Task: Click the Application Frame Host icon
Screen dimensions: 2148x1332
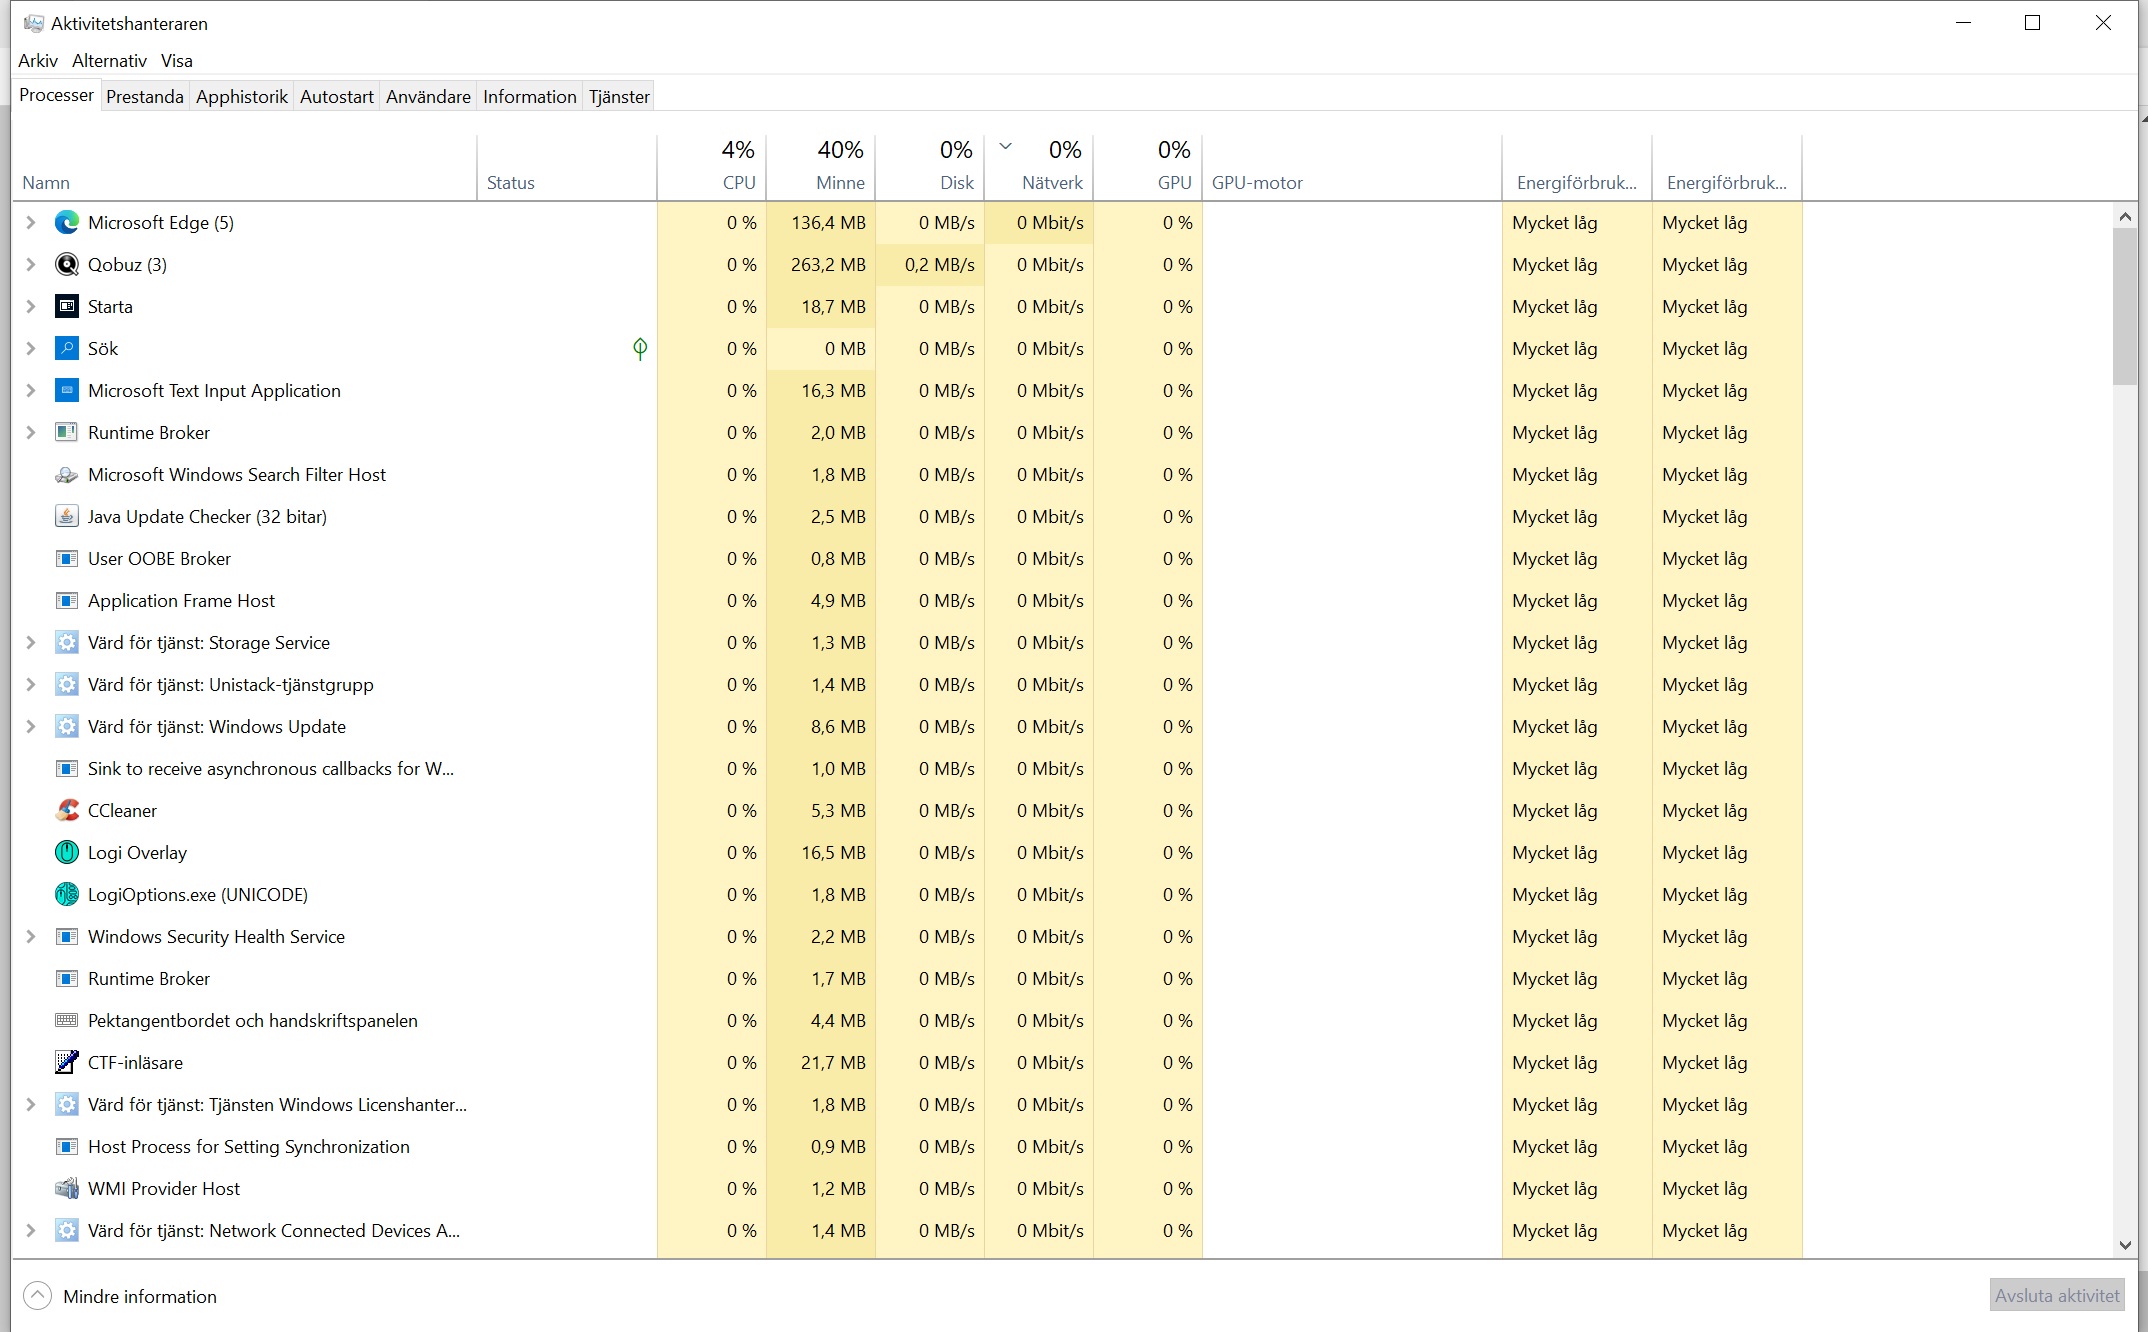Action: click(x=67, y=601)
